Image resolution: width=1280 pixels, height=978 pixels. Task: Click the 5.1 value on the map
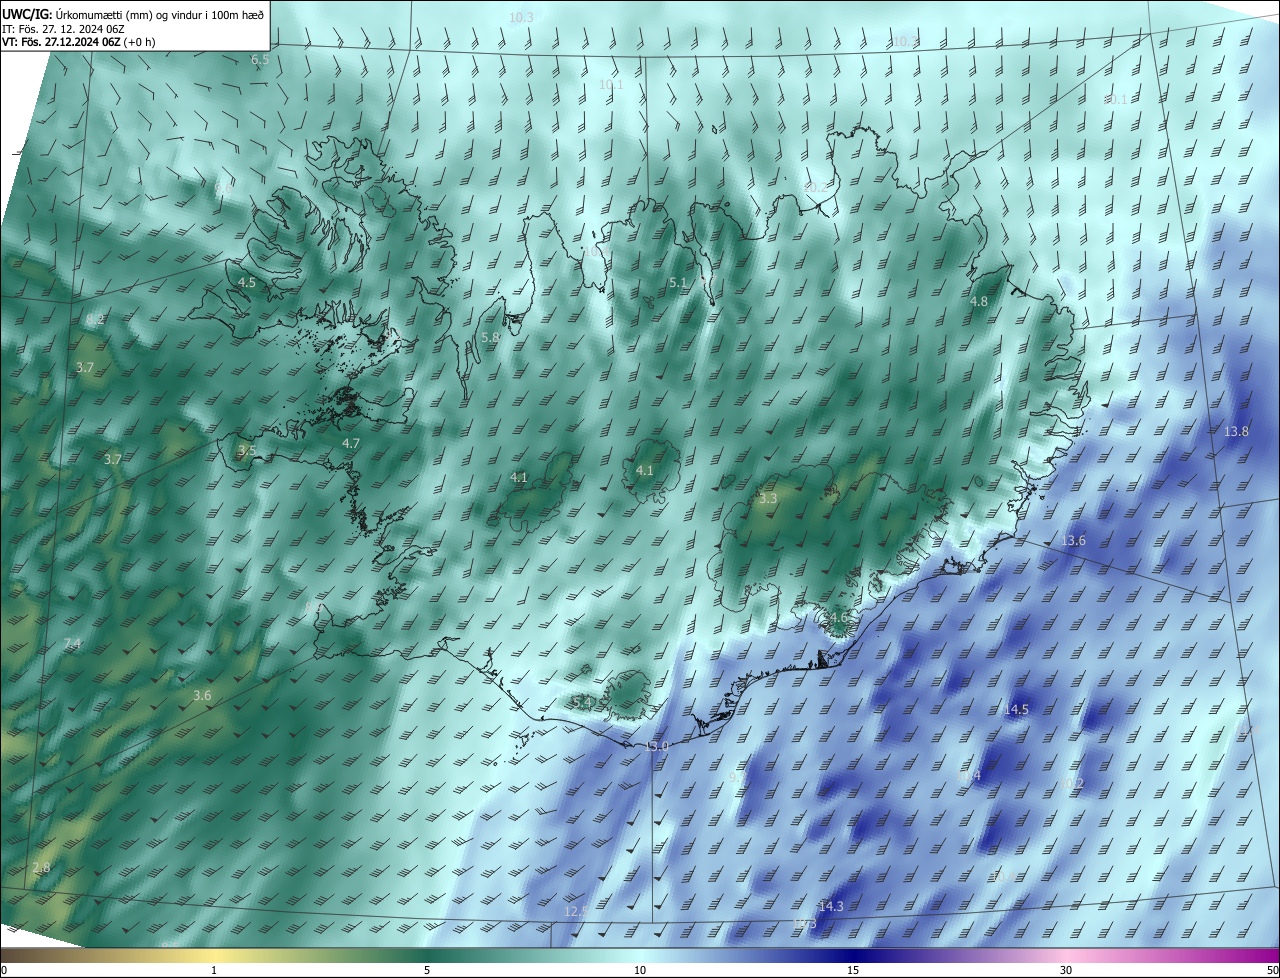[x=678, y=283]
